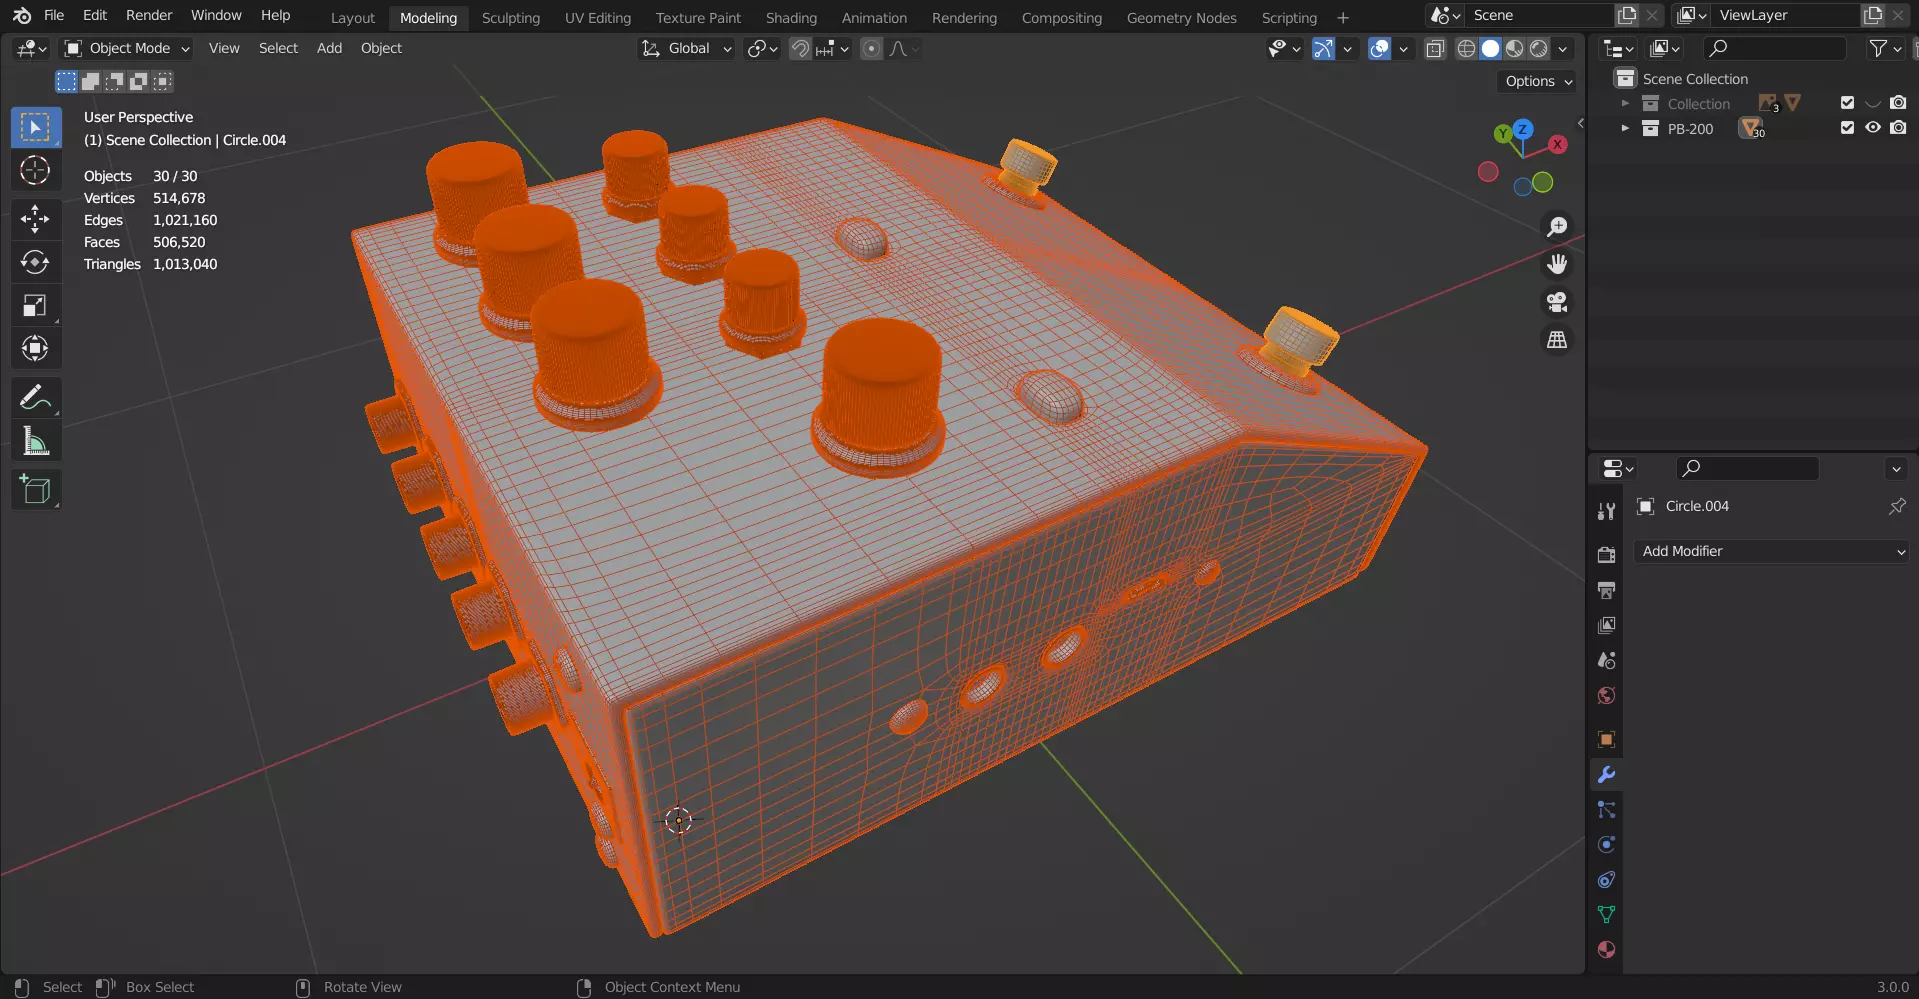This screenshot has width=1919, height=999.
Task: Add a new workspace tab
Action: [x=1343, y=18]
